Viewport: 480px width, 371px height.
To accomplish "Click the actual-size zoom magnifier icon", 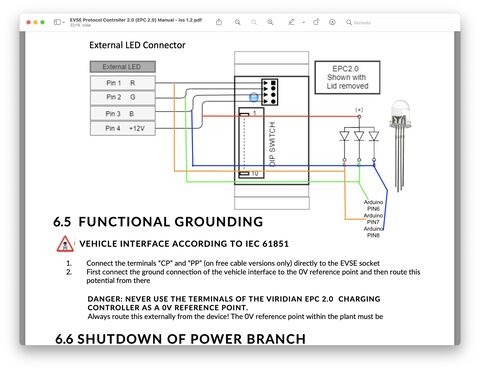I will 254,22.
